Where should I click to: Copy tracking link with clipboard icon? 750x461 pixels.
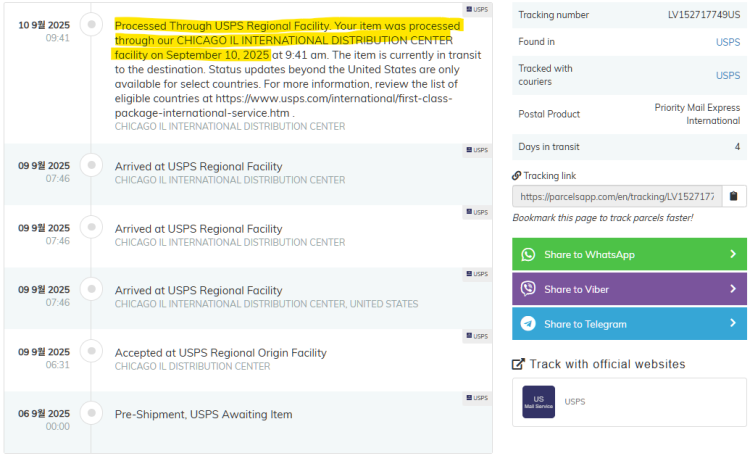[x=733, y=196]
